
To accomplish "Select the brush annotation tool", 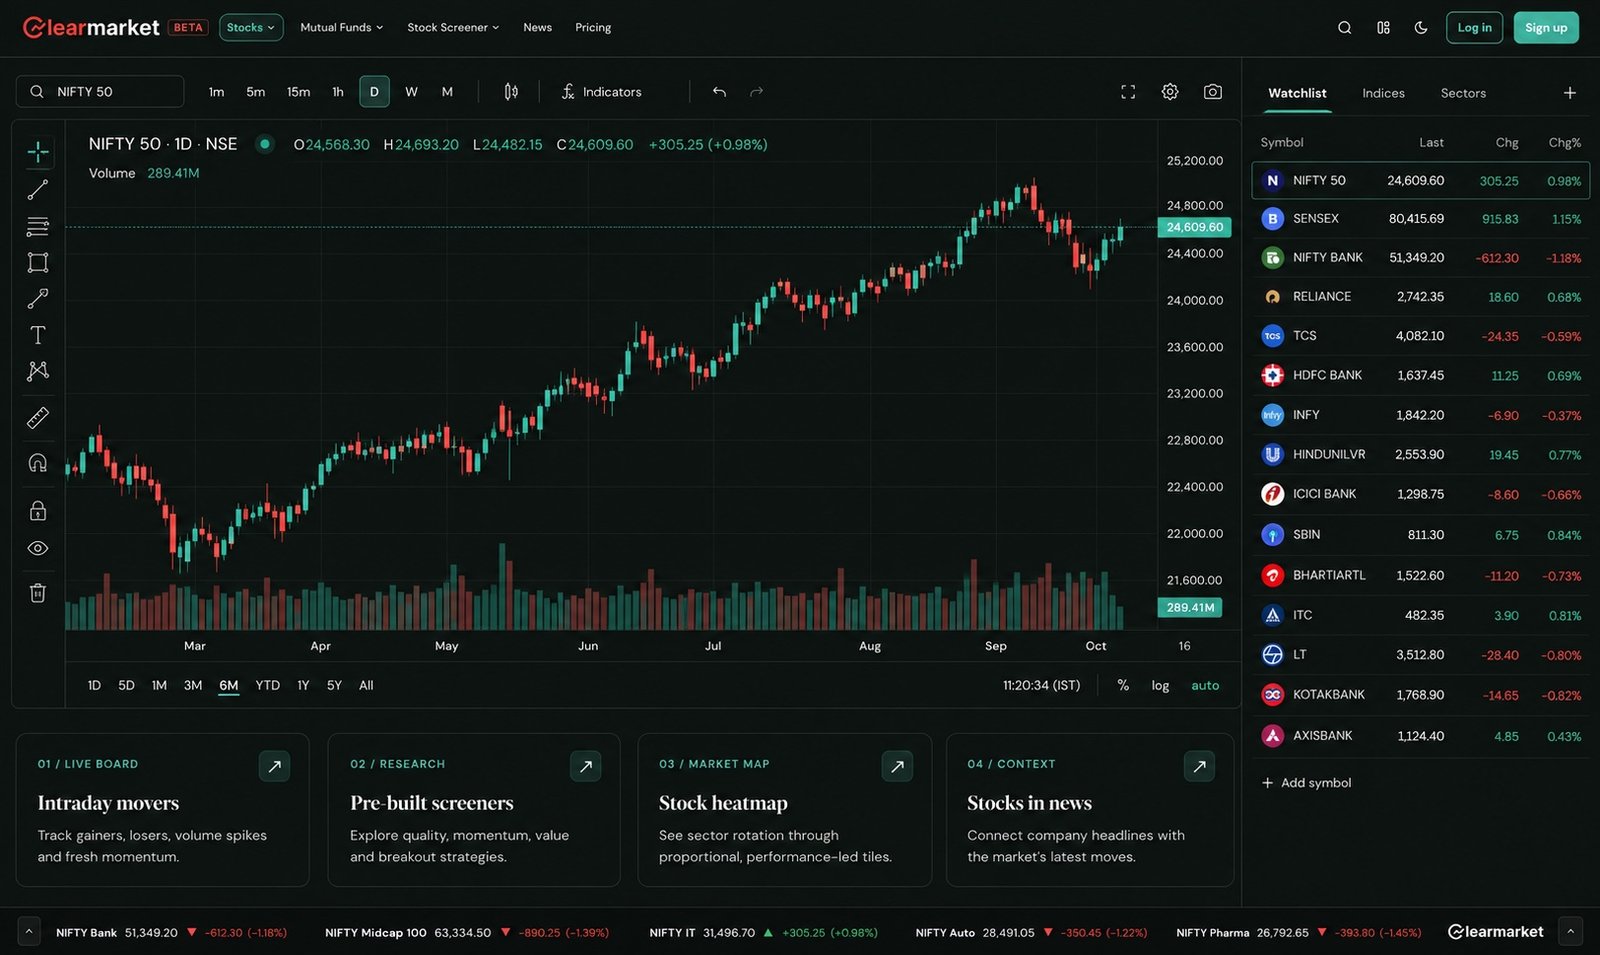I will (x=38, y=298).
